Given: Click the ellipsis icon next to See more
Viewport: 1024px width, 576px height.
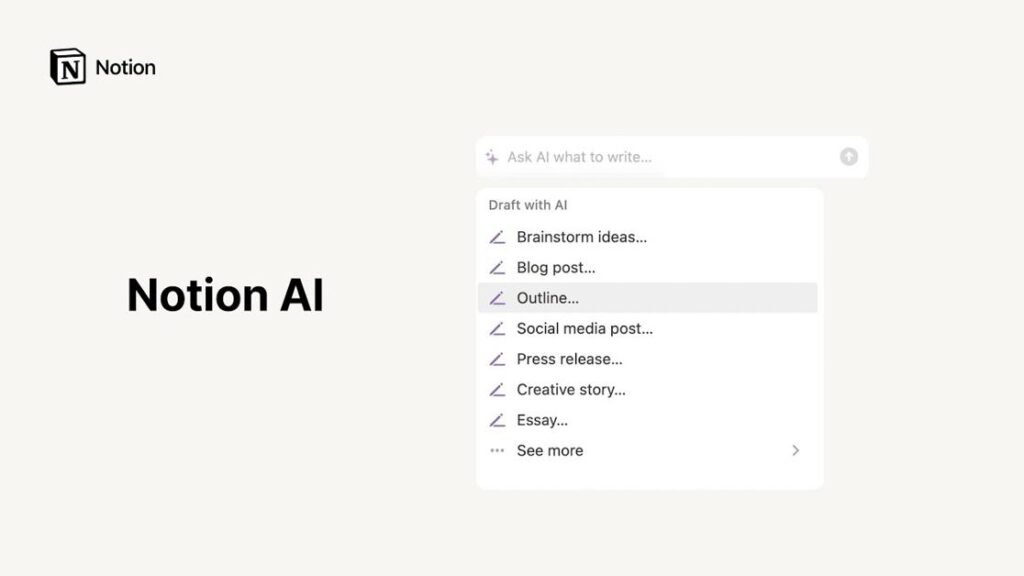Looking at the screenshot, I should pyautogui.click(x=497, y=450).
